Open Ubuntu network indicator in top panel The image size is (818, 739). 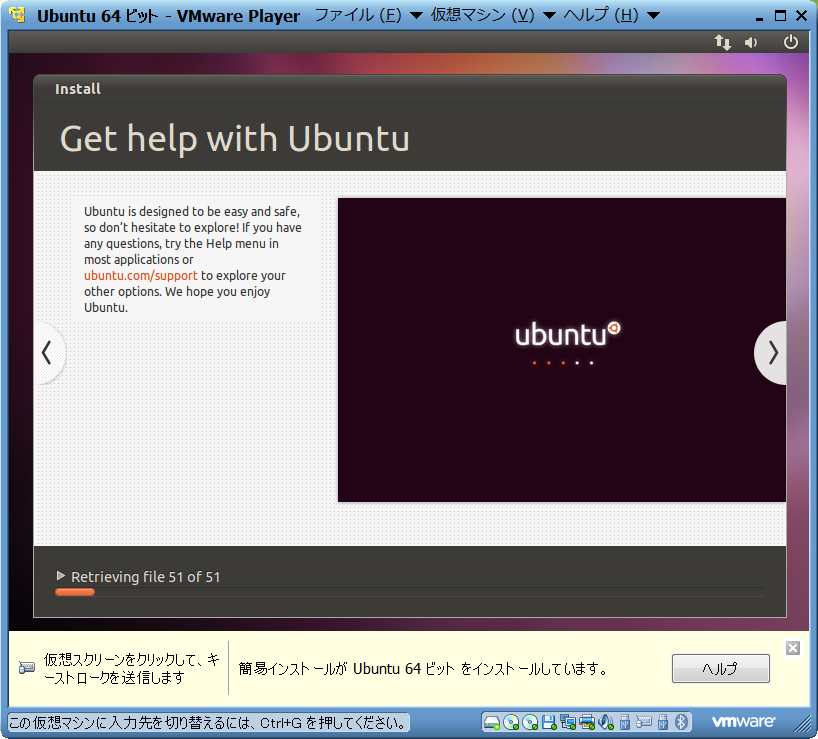click(723, 42)
